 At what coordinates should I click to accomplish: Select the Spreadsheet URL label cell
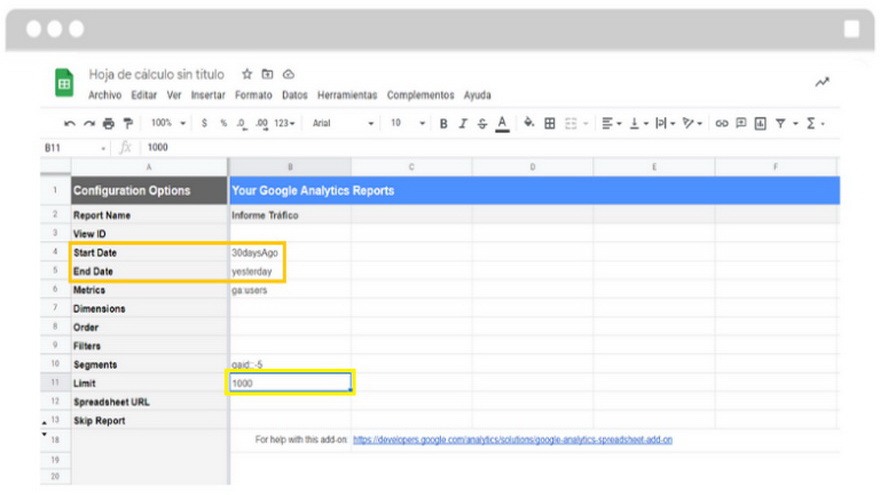[x=149, y=402]
